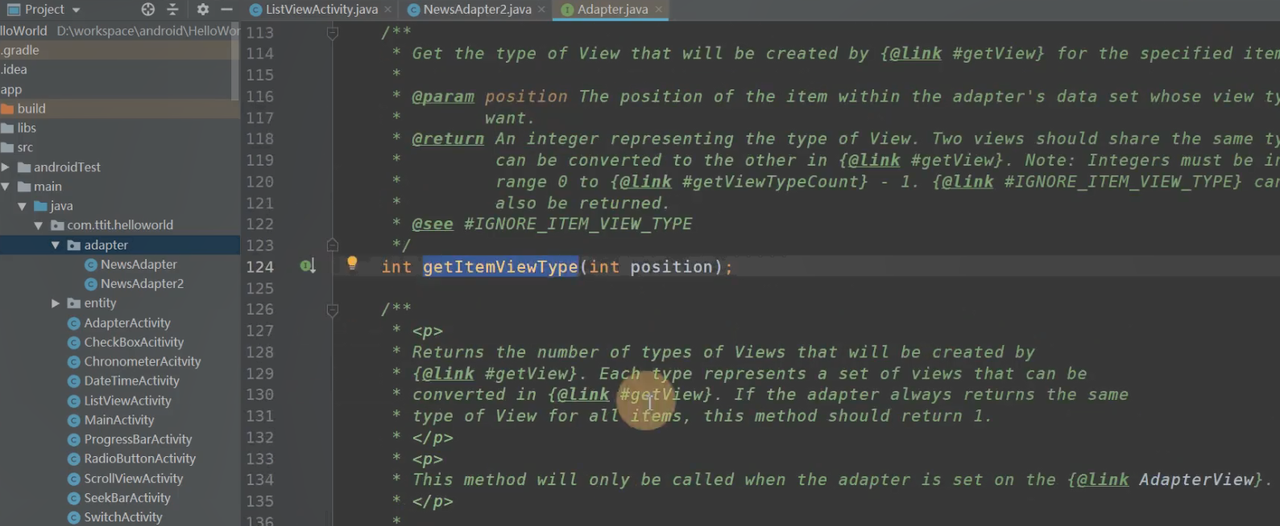Click the fold marker at line 113
Screen dimensions: 1280x526
click(x=332, y=33)
